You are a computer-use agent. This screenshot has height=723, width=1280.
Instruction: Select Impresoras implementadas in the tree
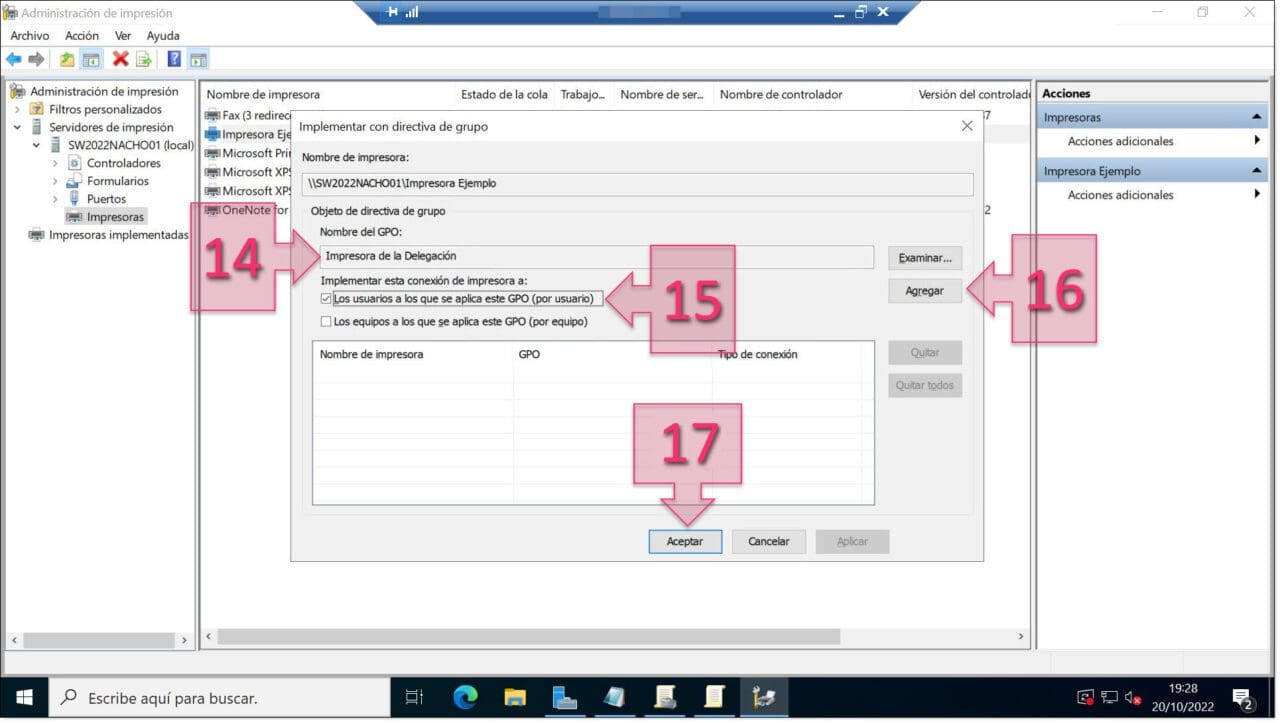click(x=118, y=235)
